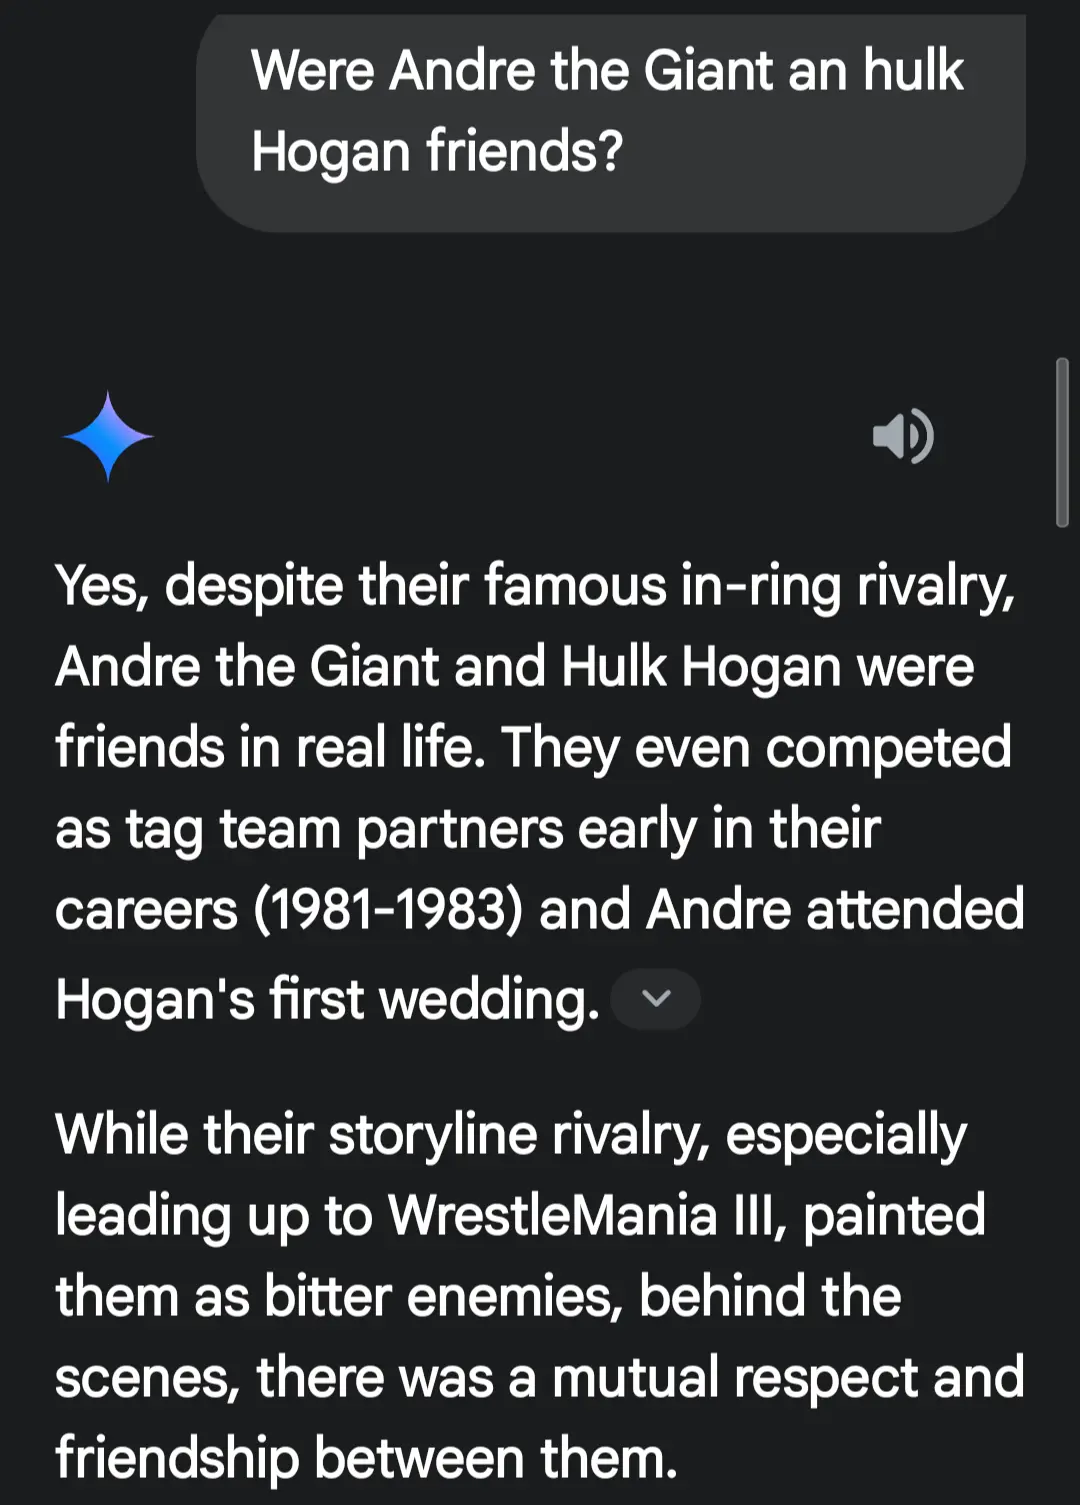Click the word "WrestleMania" in the response
This screenshot has height=1505, width=1080.
[552, 1215]
